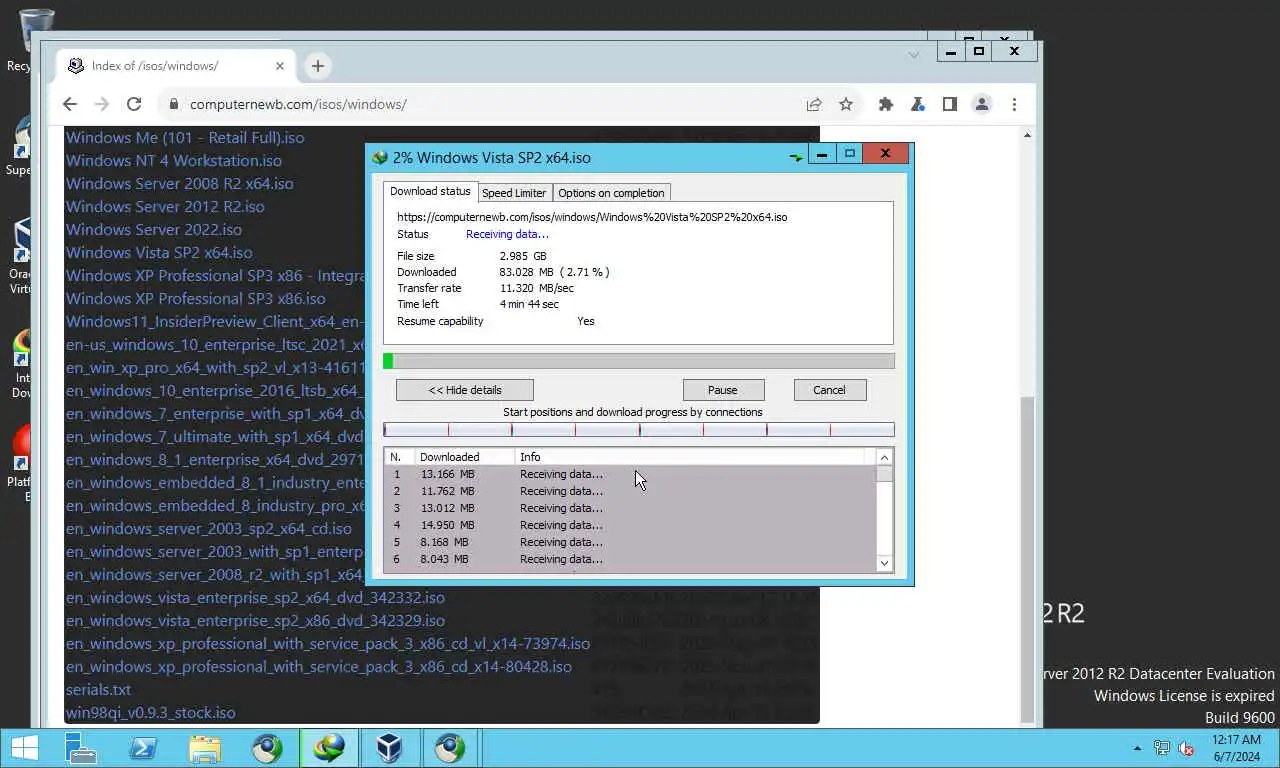This screenshot has height=768, width=1280.
Task: Open Chrome extensions puzzle icon
Action: 885,104
